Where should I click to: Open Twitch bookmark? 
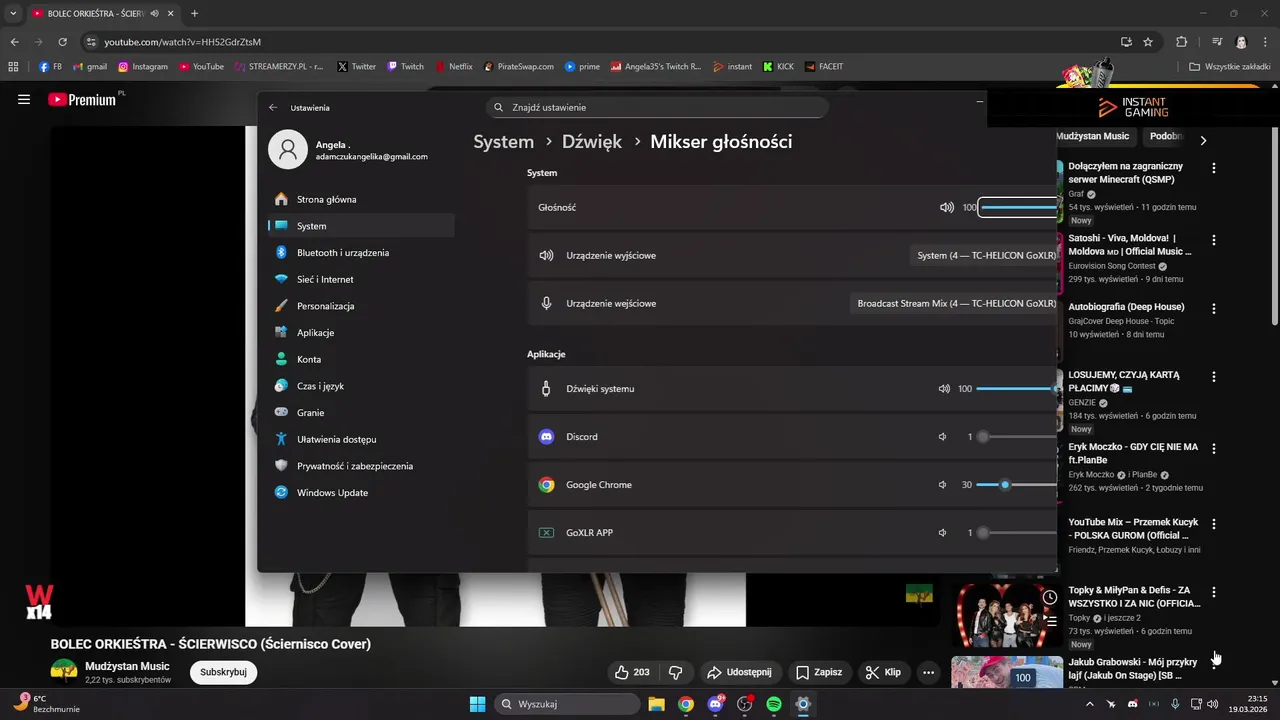pyautogui.click(x=405, y=67)
